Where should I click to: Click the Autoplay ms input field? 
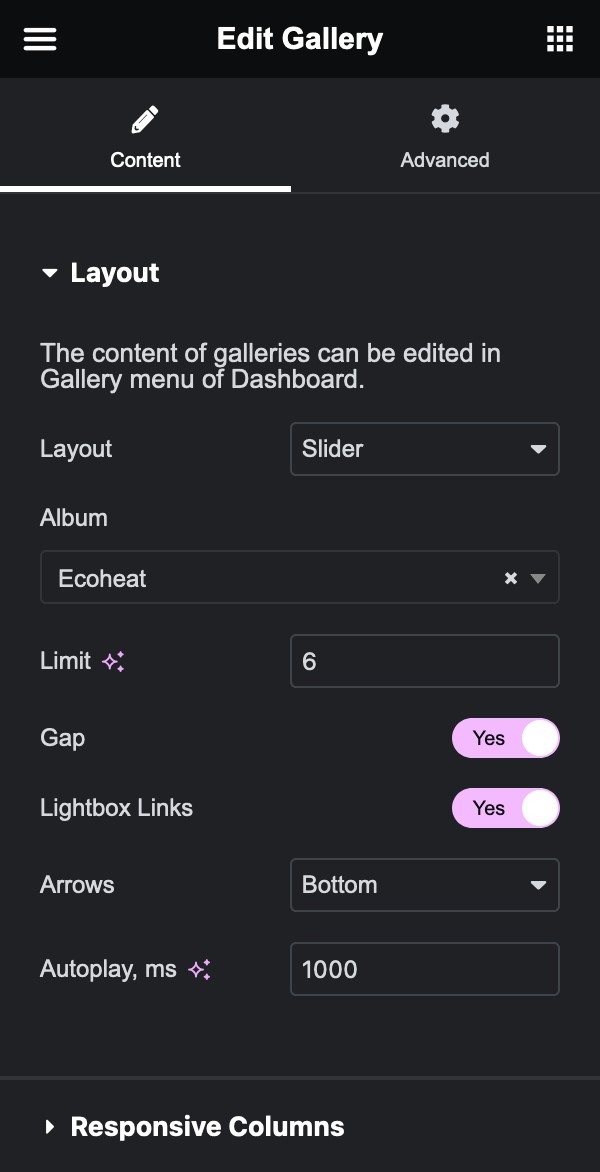click(424, 969)
